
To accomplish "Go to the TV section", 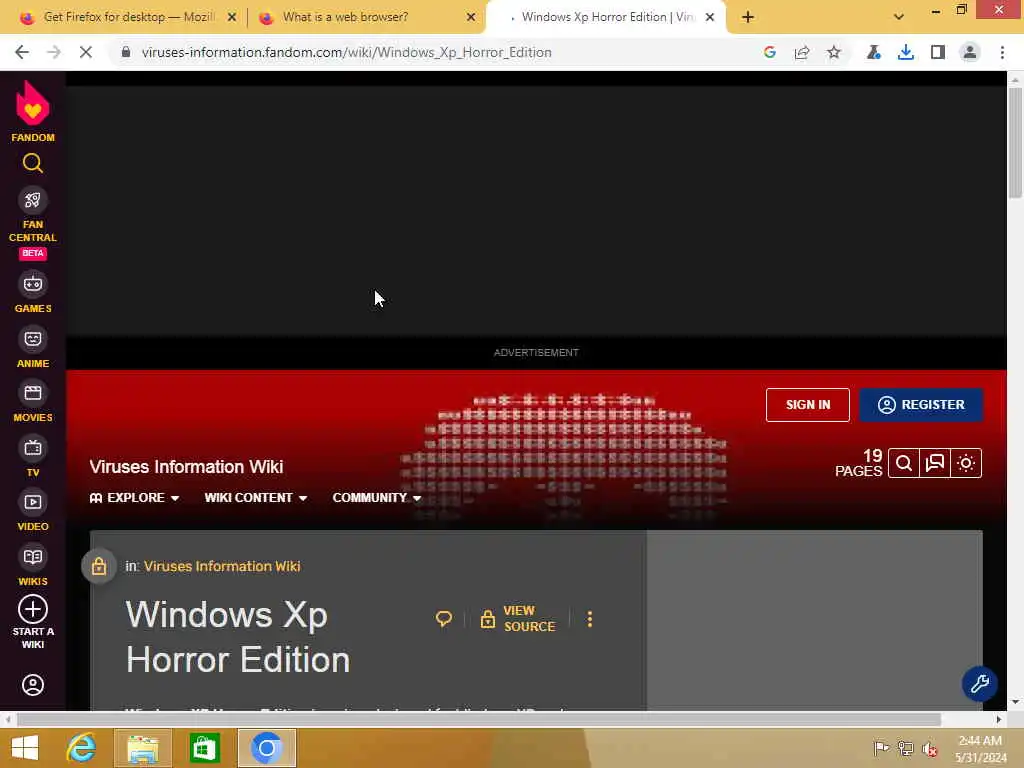I will point(33,457).
